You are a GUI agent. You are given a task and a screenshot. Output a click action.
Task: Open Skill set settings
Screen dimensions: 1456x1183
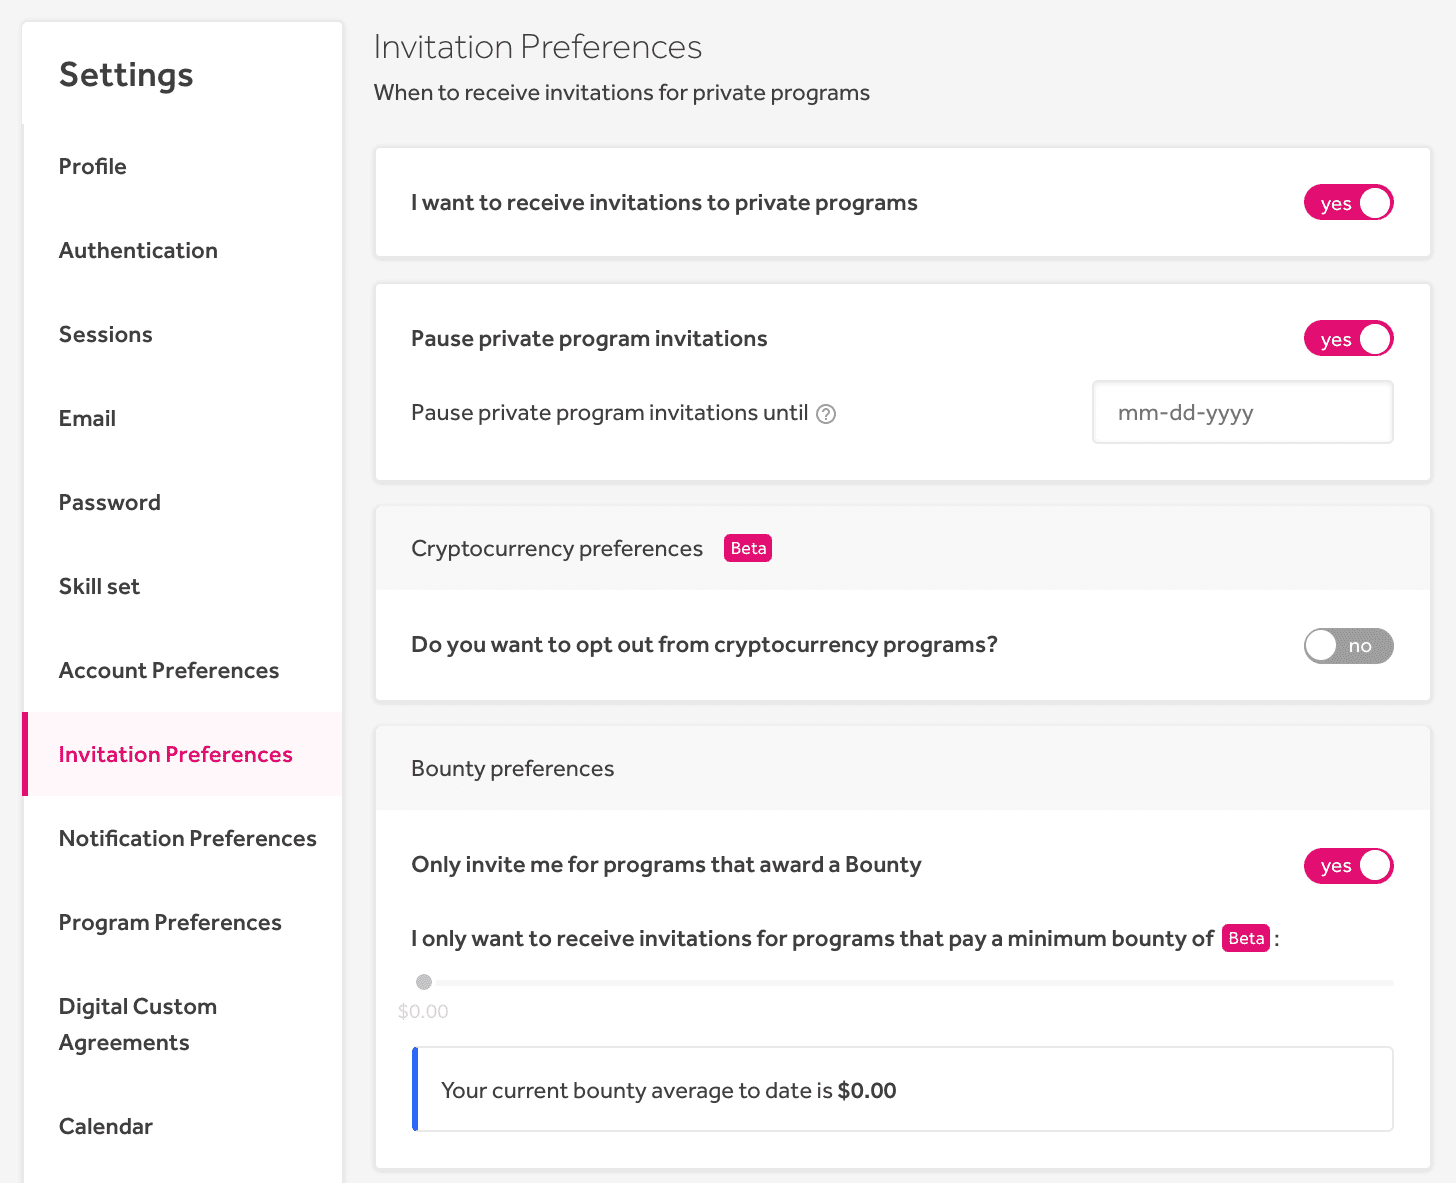coord(100,587)
